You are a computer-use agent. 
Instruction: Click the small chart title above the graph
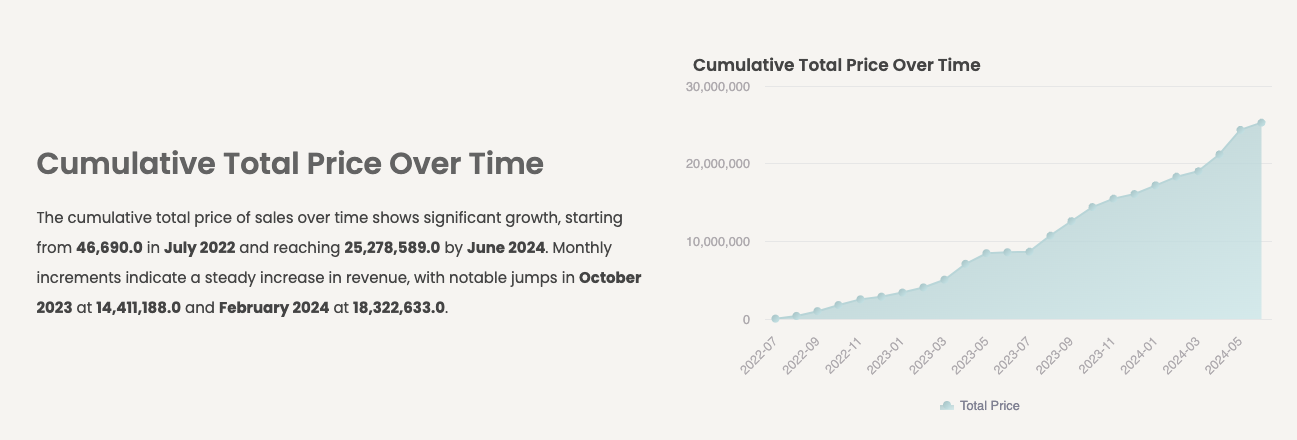coord(836,65)
